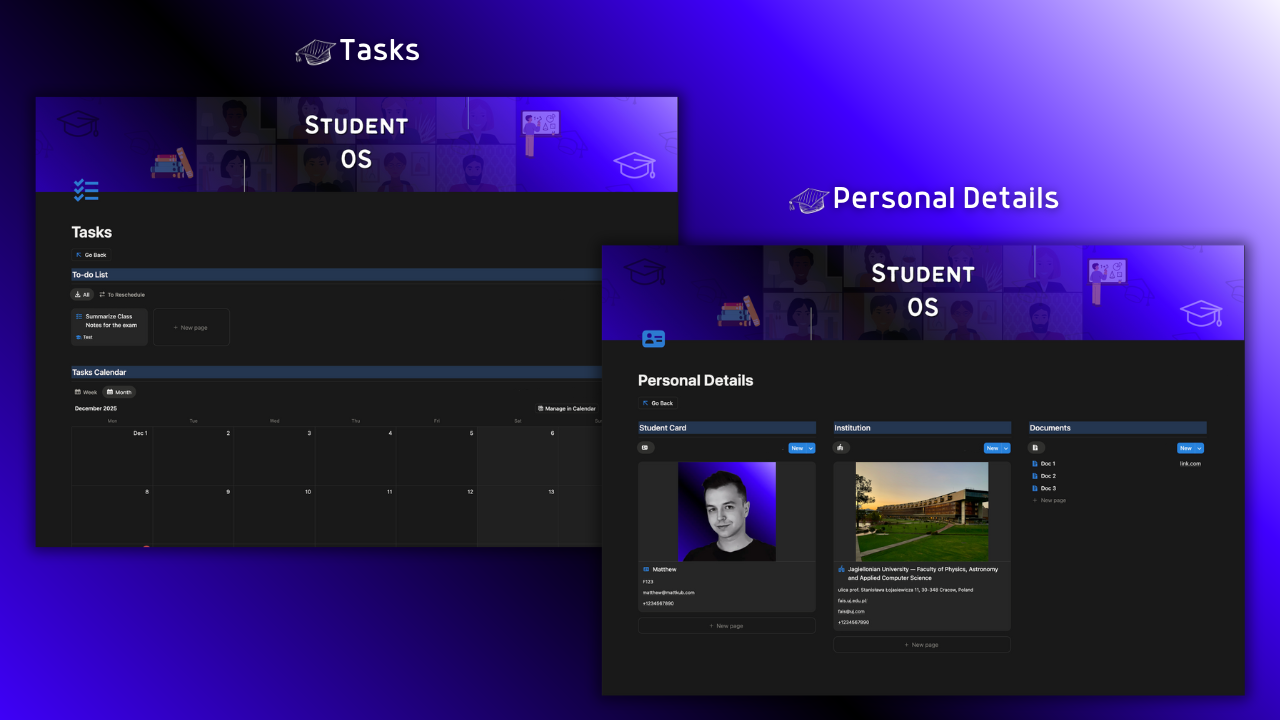The image size is (1280, 720).
Task: Open the link.com hyperlink next to Doc 1
Action: (x=1191, y=463)
